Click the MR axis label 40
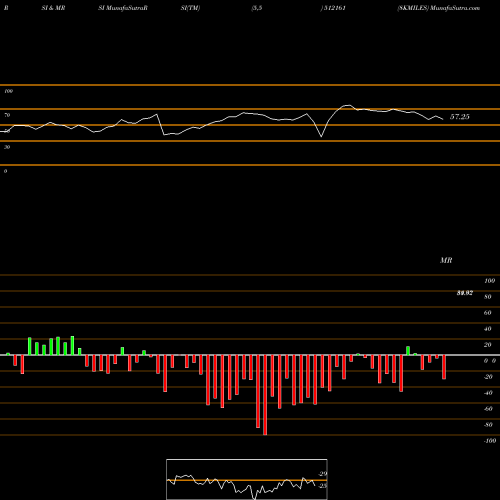 pyautogui.click(x=488, y=329)
